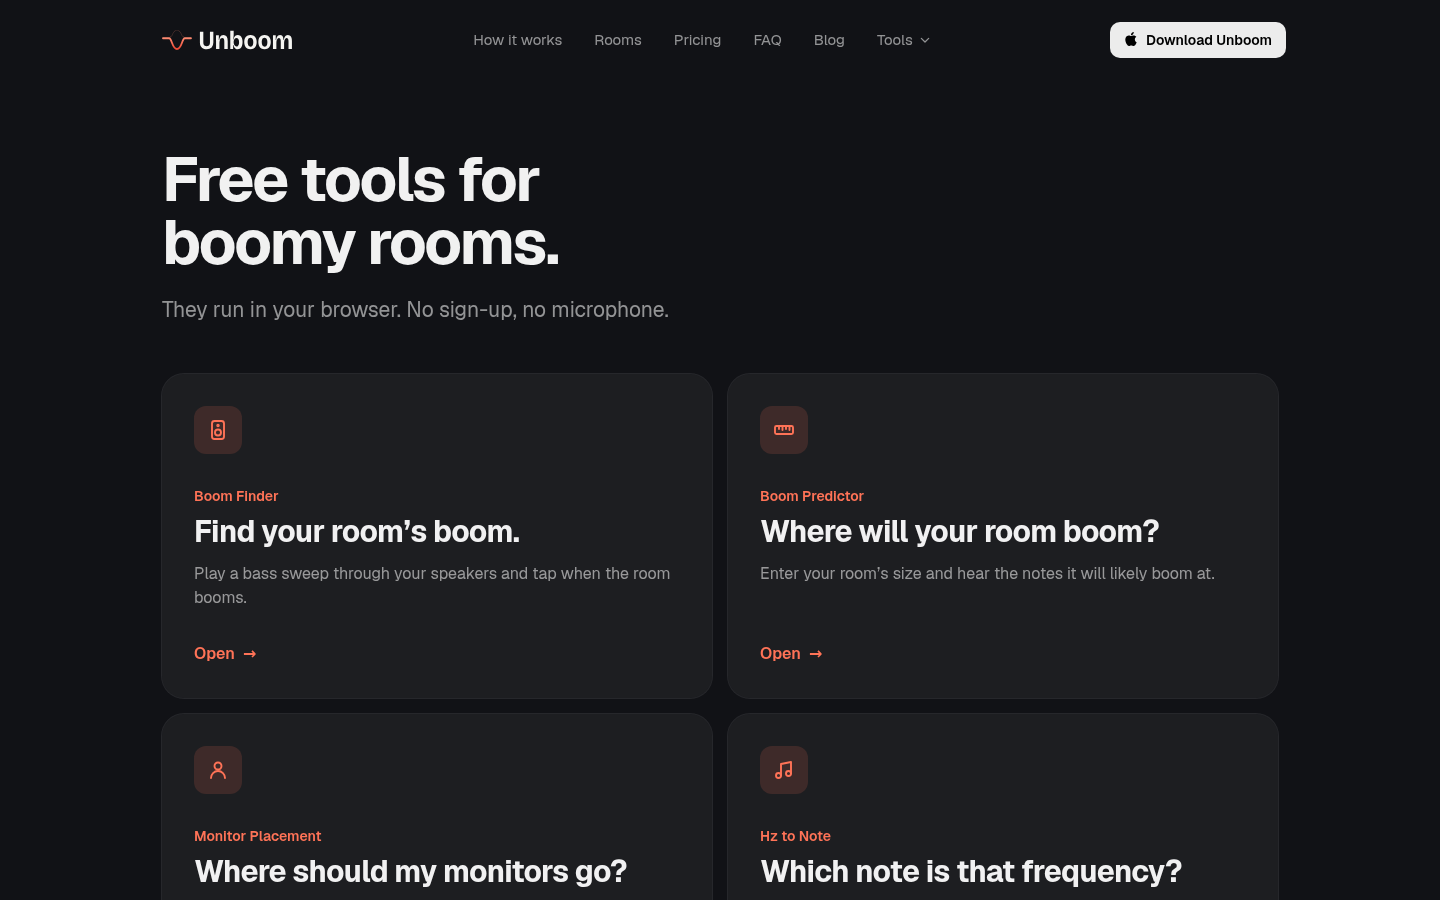Open the Rooms nav item
This screenshot has height=900, width=1440.
click(x=618, y=40)
